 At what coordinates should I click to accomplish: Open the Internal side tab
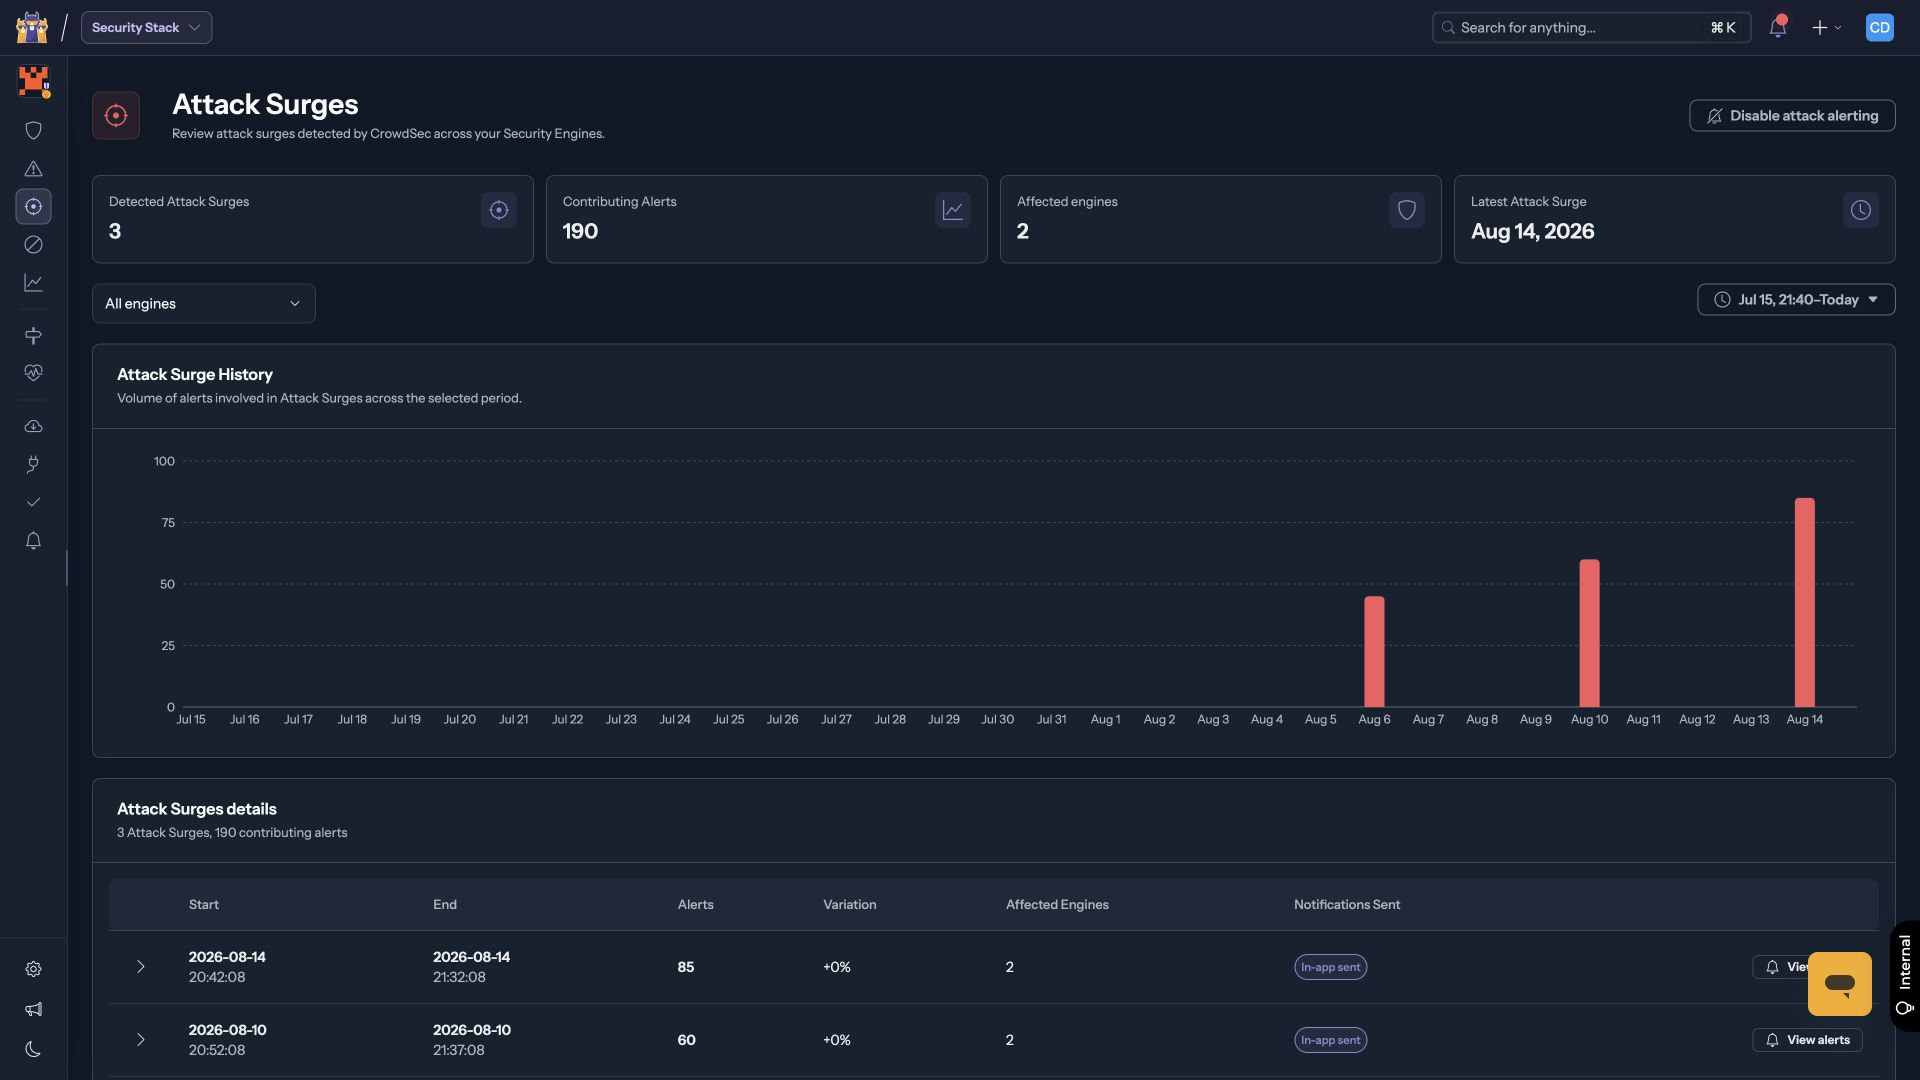pos(1904,975)
